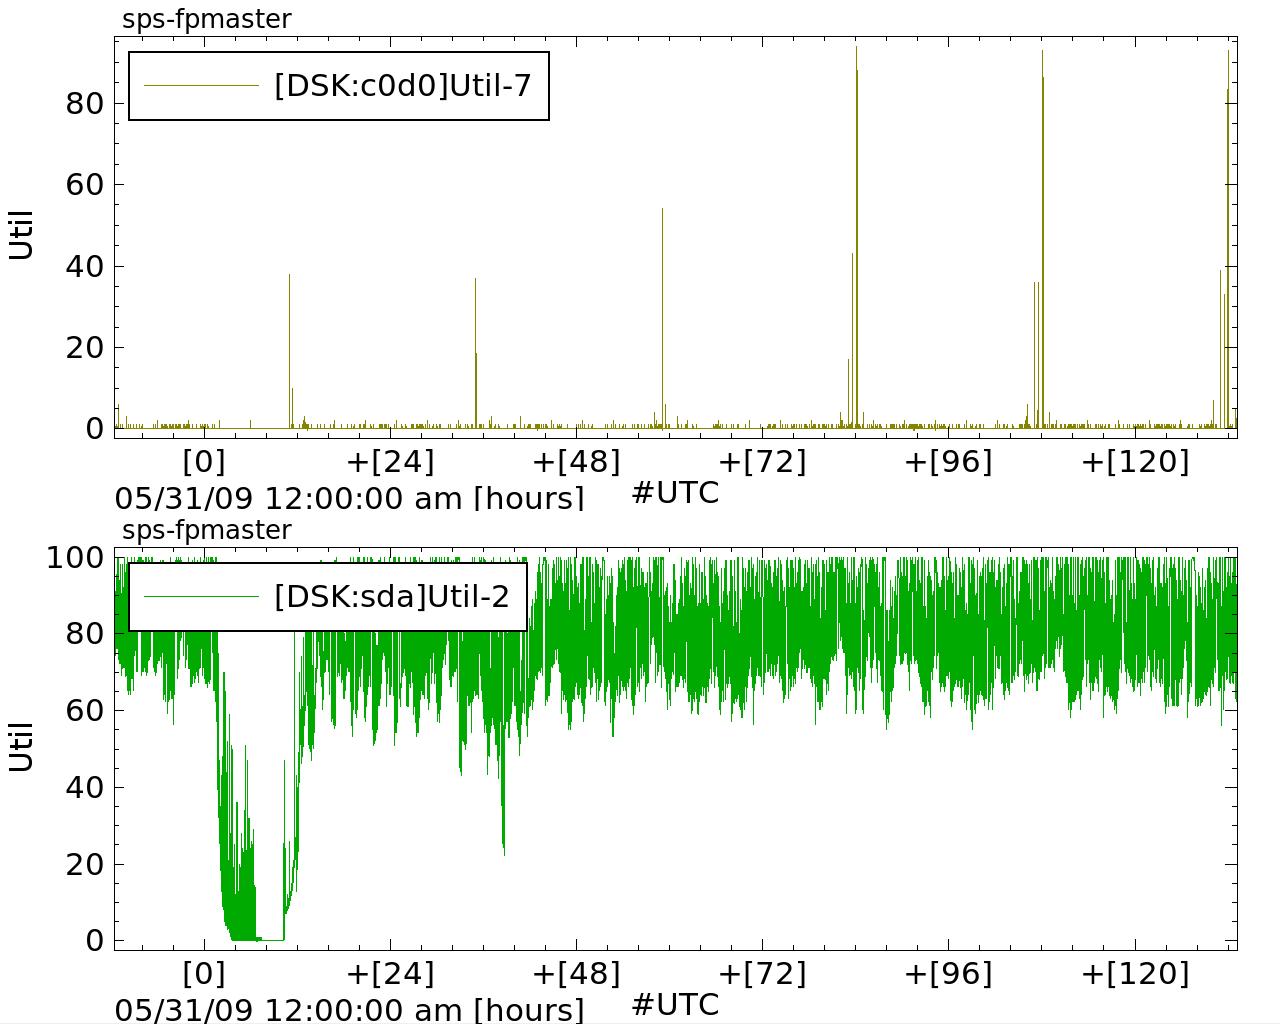Click the +[48] tick label on bottom chart
The image size is (1280, 1024).
(576, 973)
